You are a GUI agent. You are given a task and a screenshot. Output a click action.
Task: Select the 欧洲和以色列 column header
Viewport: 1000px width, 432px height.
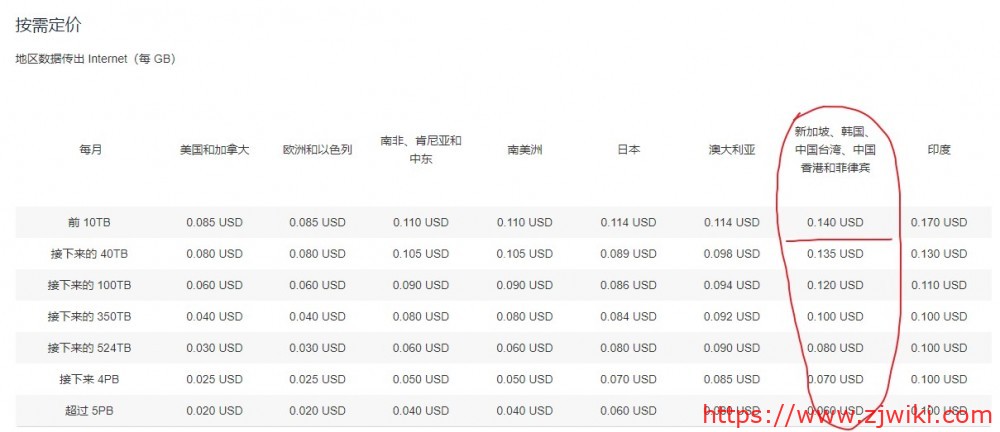click(318, 150)
